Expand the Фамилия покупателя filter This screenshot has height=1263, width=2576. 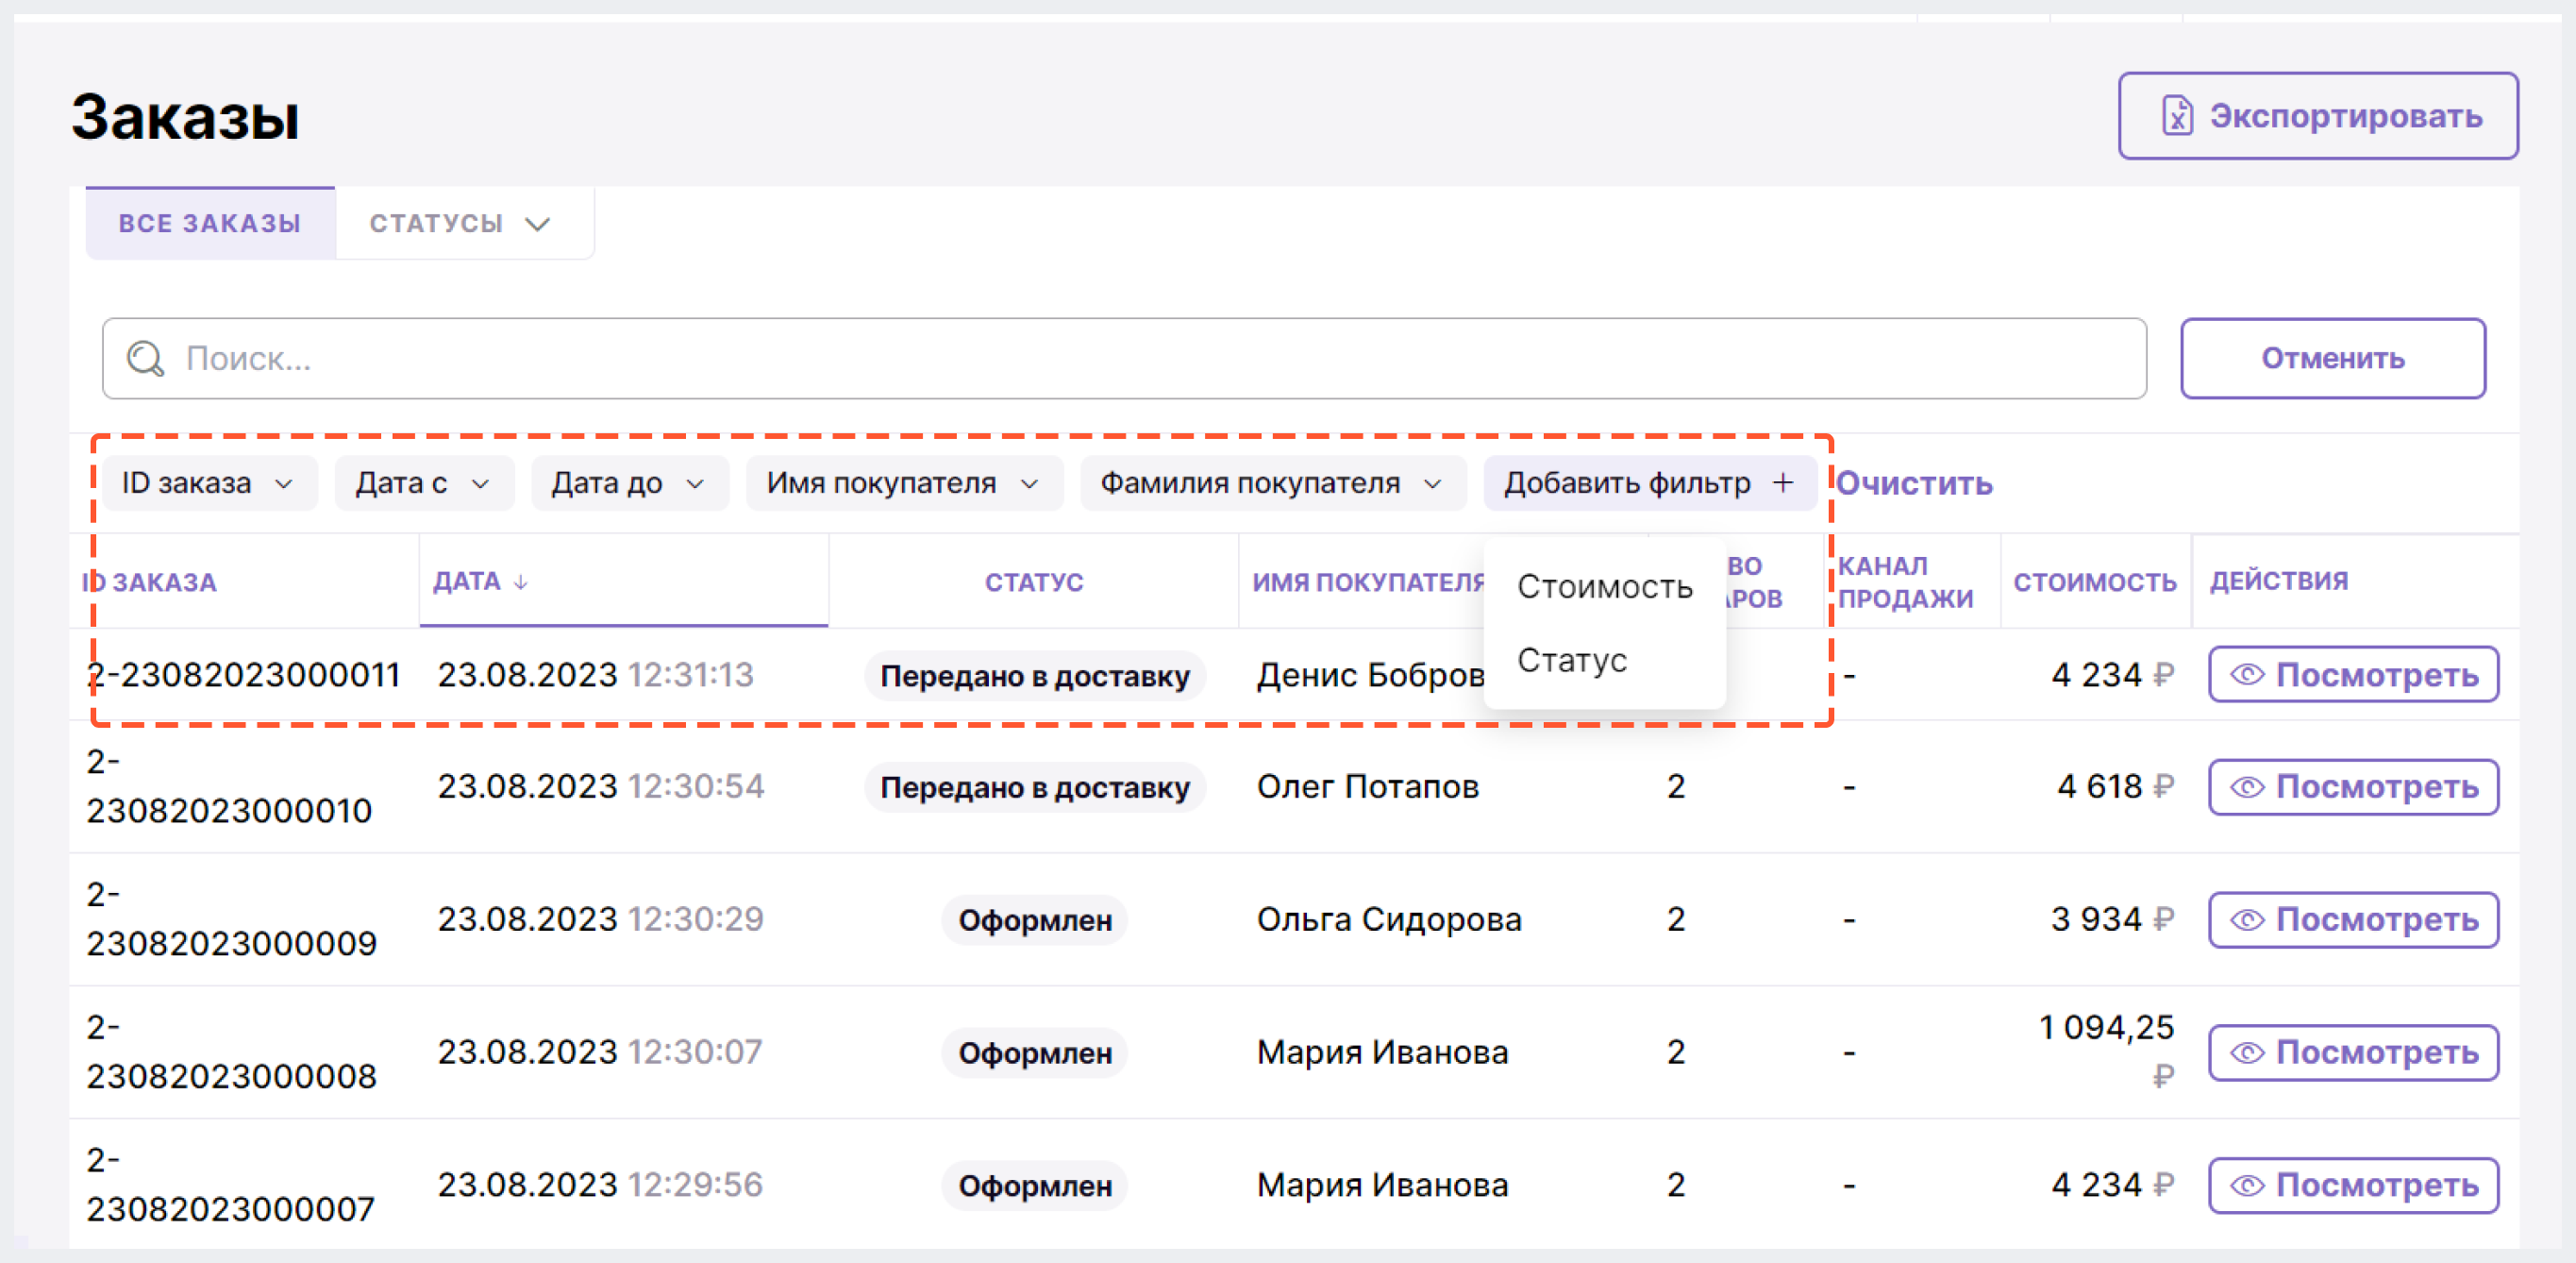[1272, 483]
